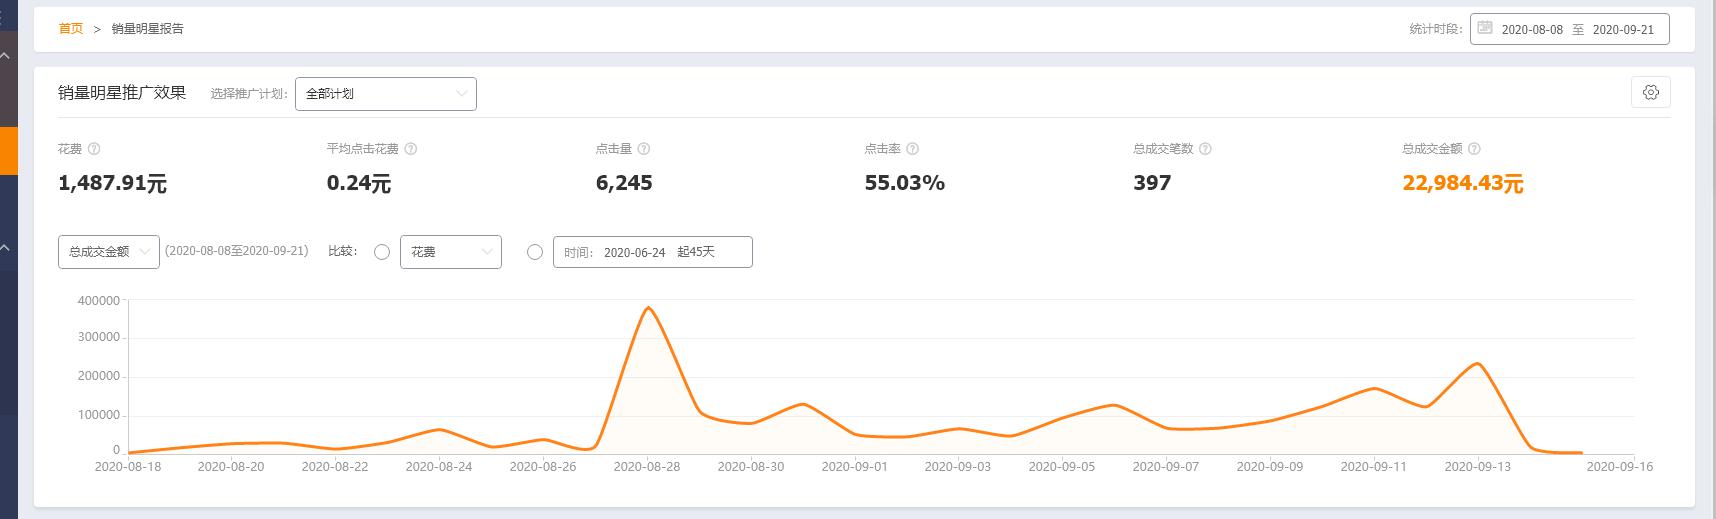Click the 2020-06-24 起45天 time input
Viewport: 1716px width, 519px height.
(x=652, y=252)
